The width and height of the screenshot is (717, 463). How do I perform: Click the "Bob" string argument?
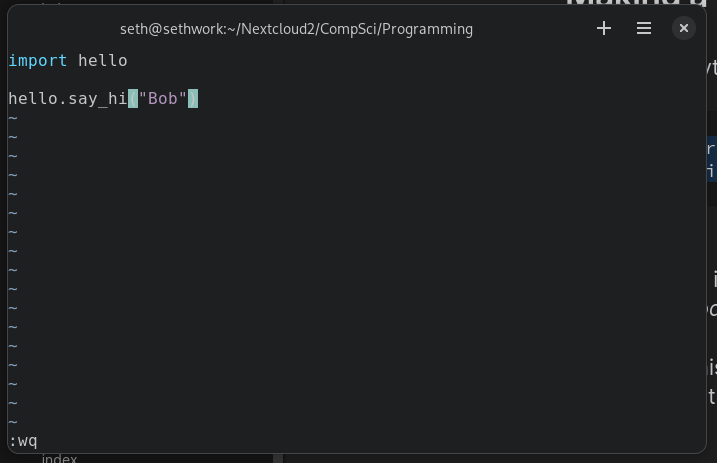162,99
